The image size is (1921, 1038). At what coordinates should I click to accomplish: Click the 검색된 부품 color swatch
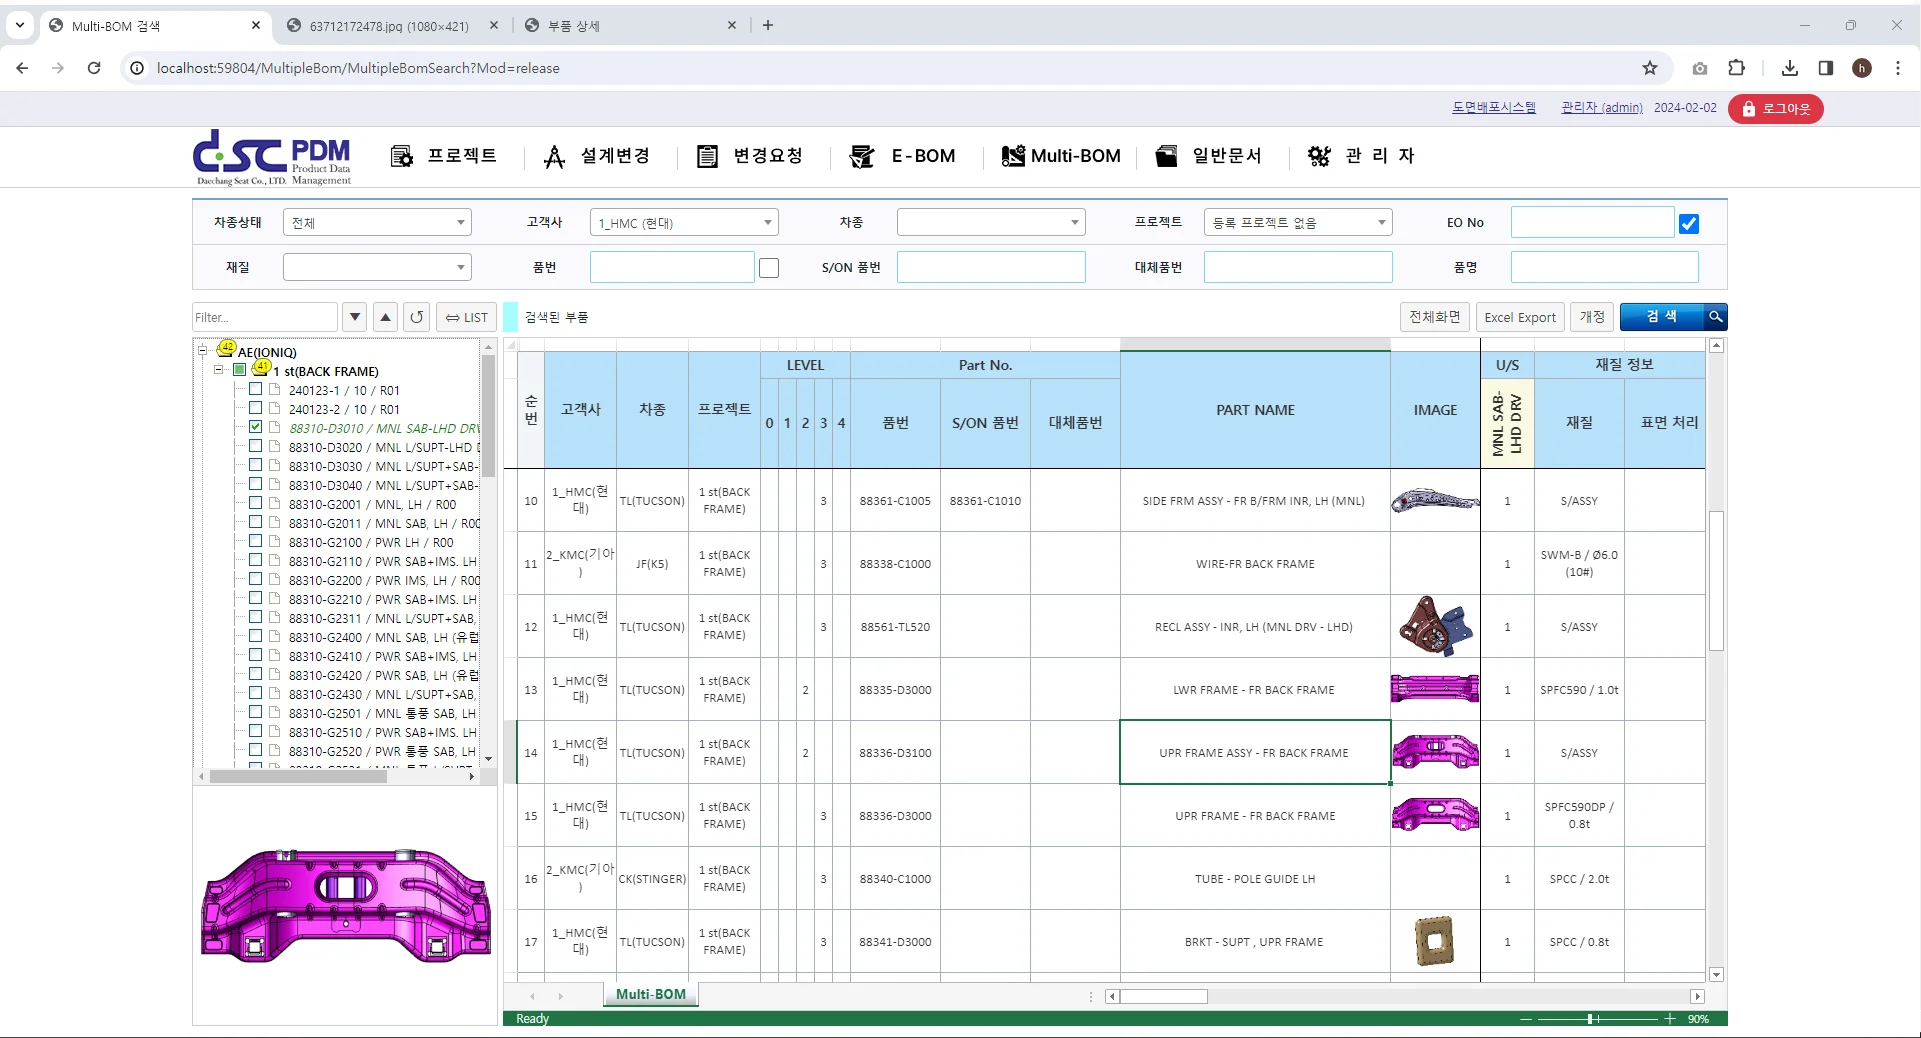(x=510, y=317)
